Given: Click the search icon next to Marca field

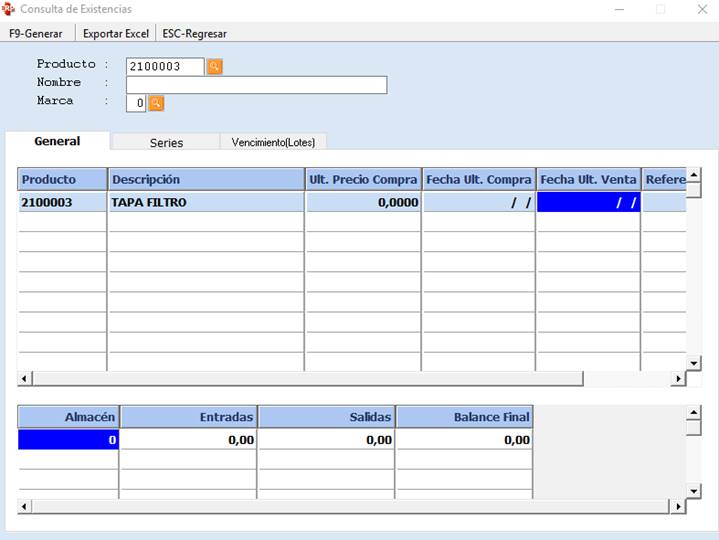Looking at the screenshot, I should (156, 103).
